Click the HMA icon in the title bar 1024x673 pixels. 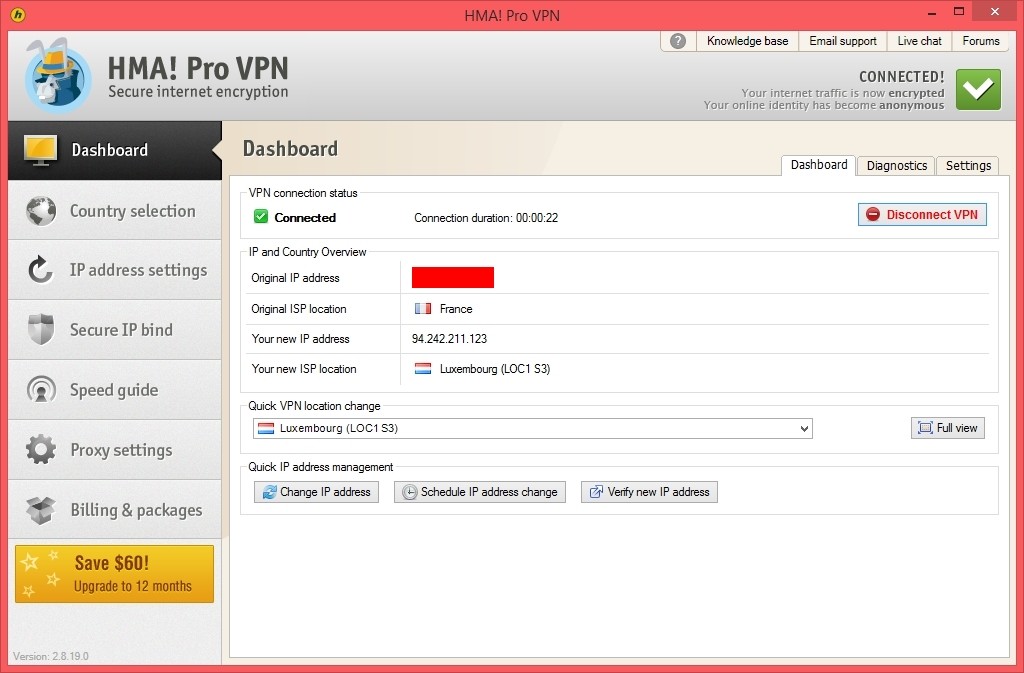[18, 14]
